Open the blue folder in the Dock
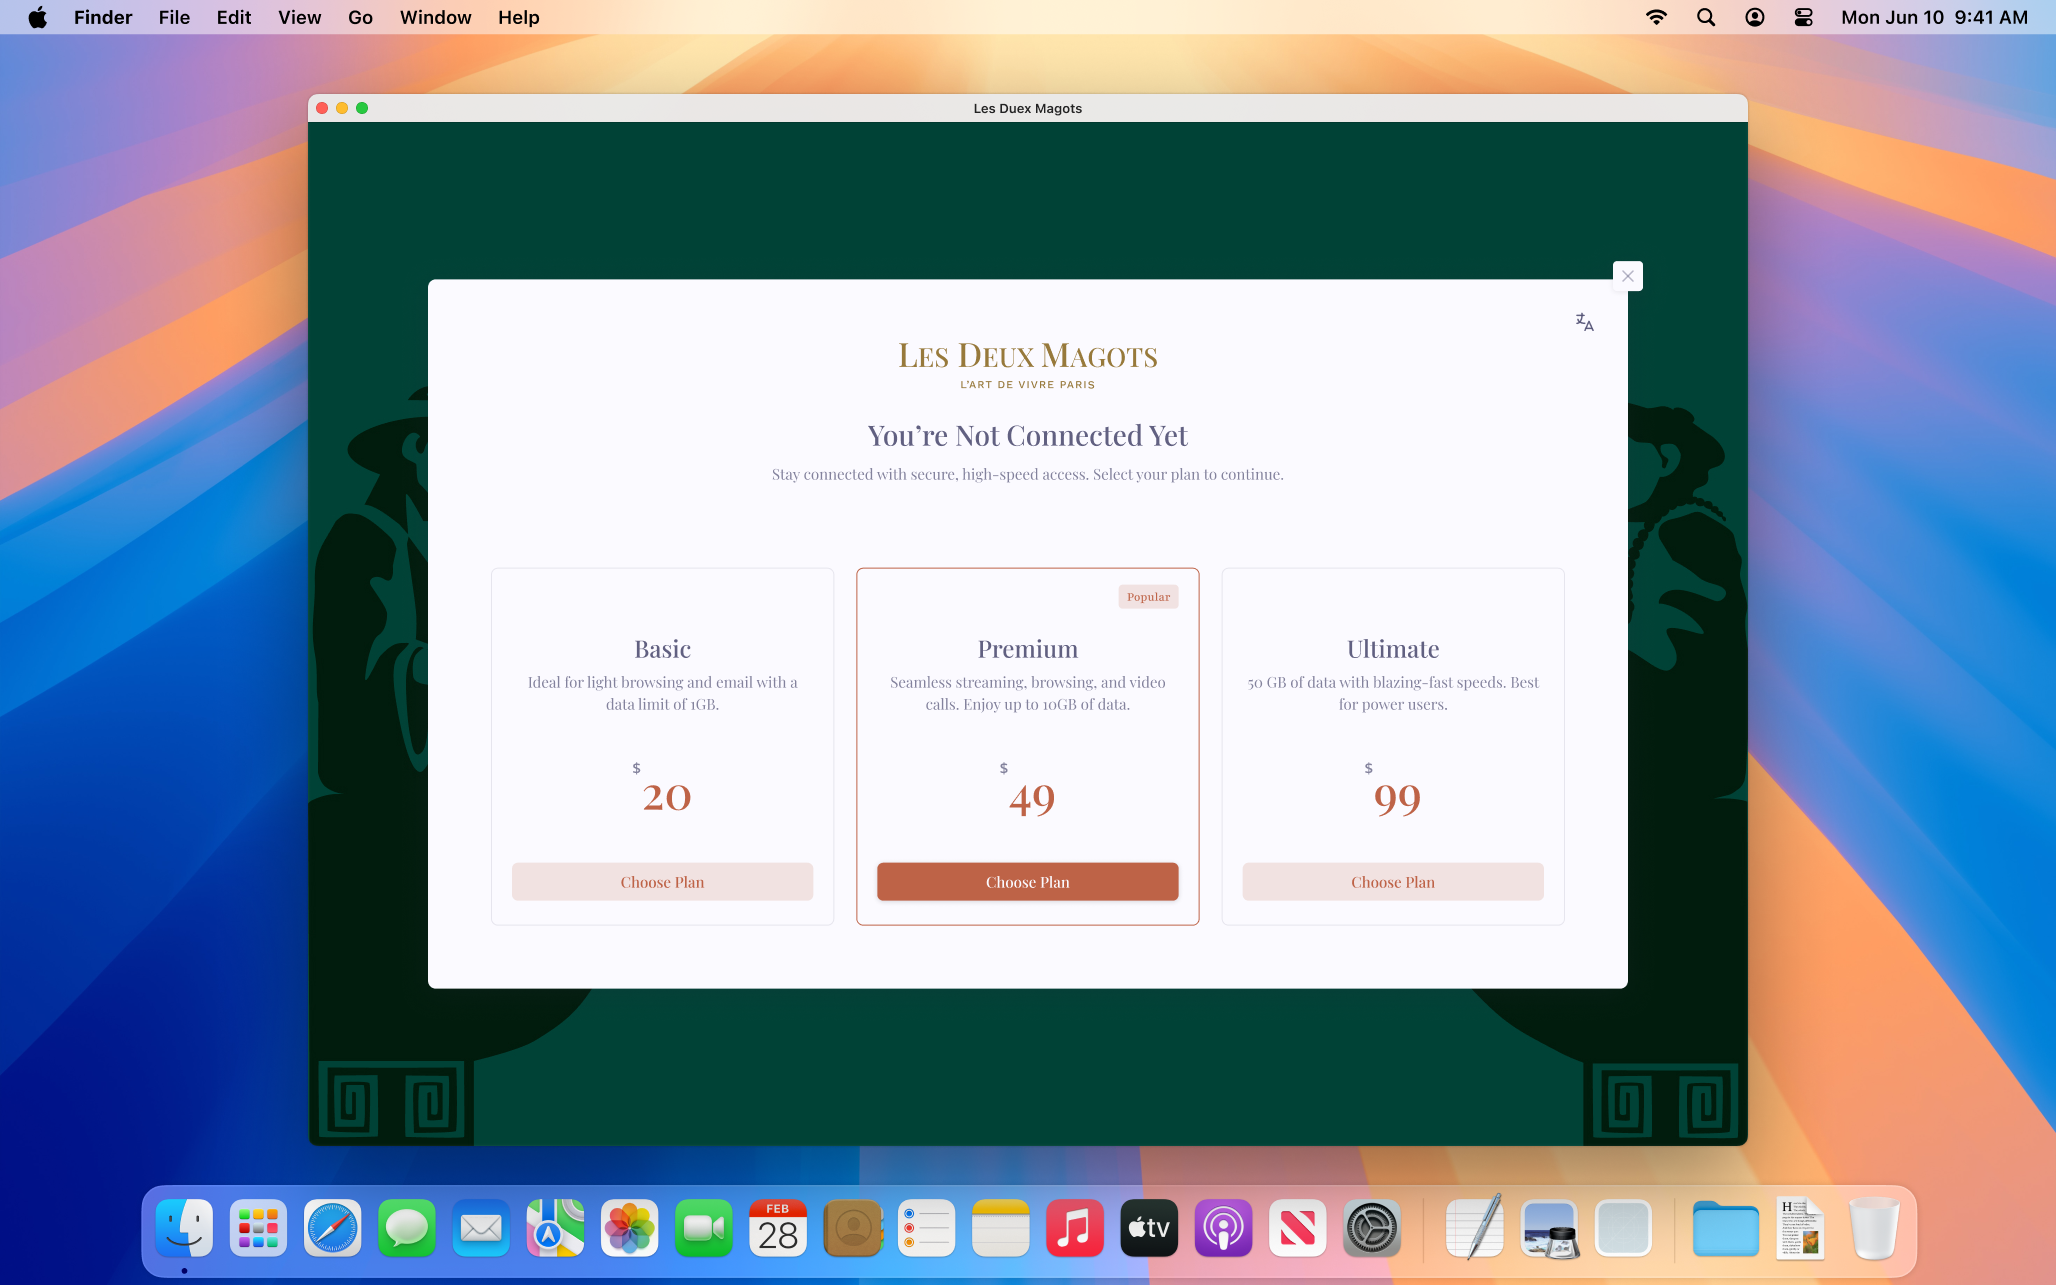 tap(1726, 1228)
